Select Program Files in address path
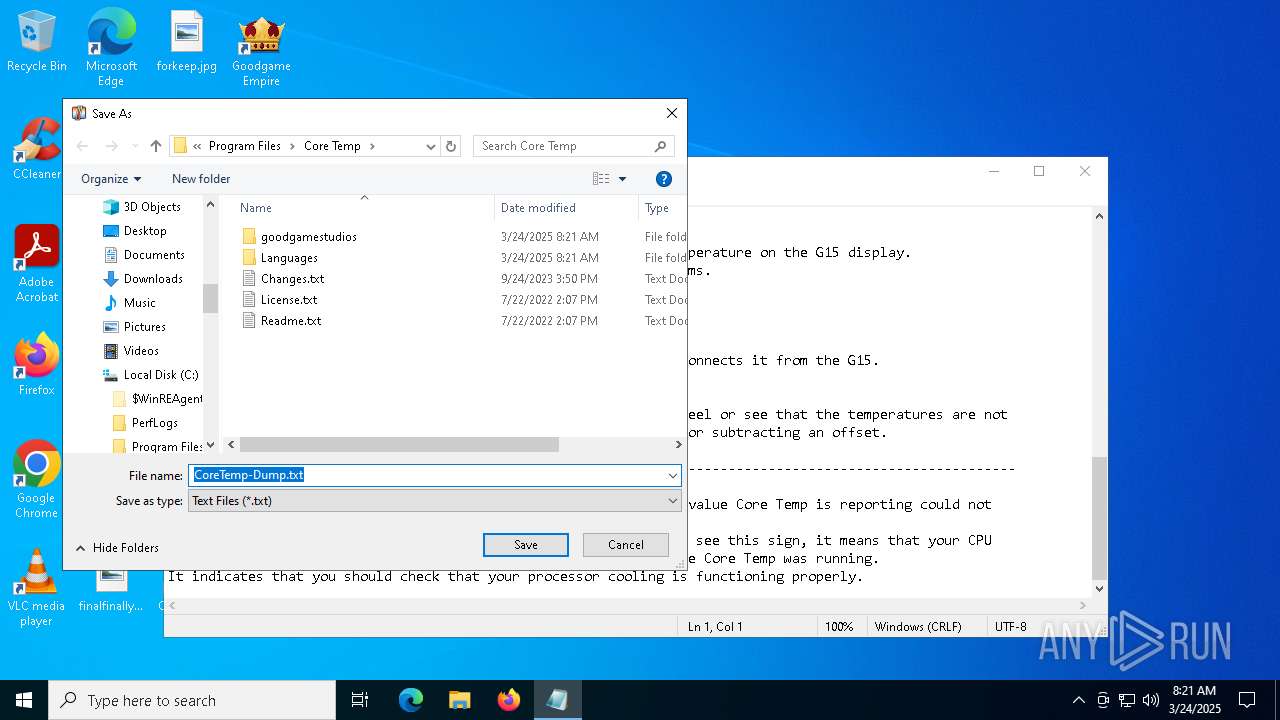The width and height of the screenshot is (1280, 720). tap(245, 146)
